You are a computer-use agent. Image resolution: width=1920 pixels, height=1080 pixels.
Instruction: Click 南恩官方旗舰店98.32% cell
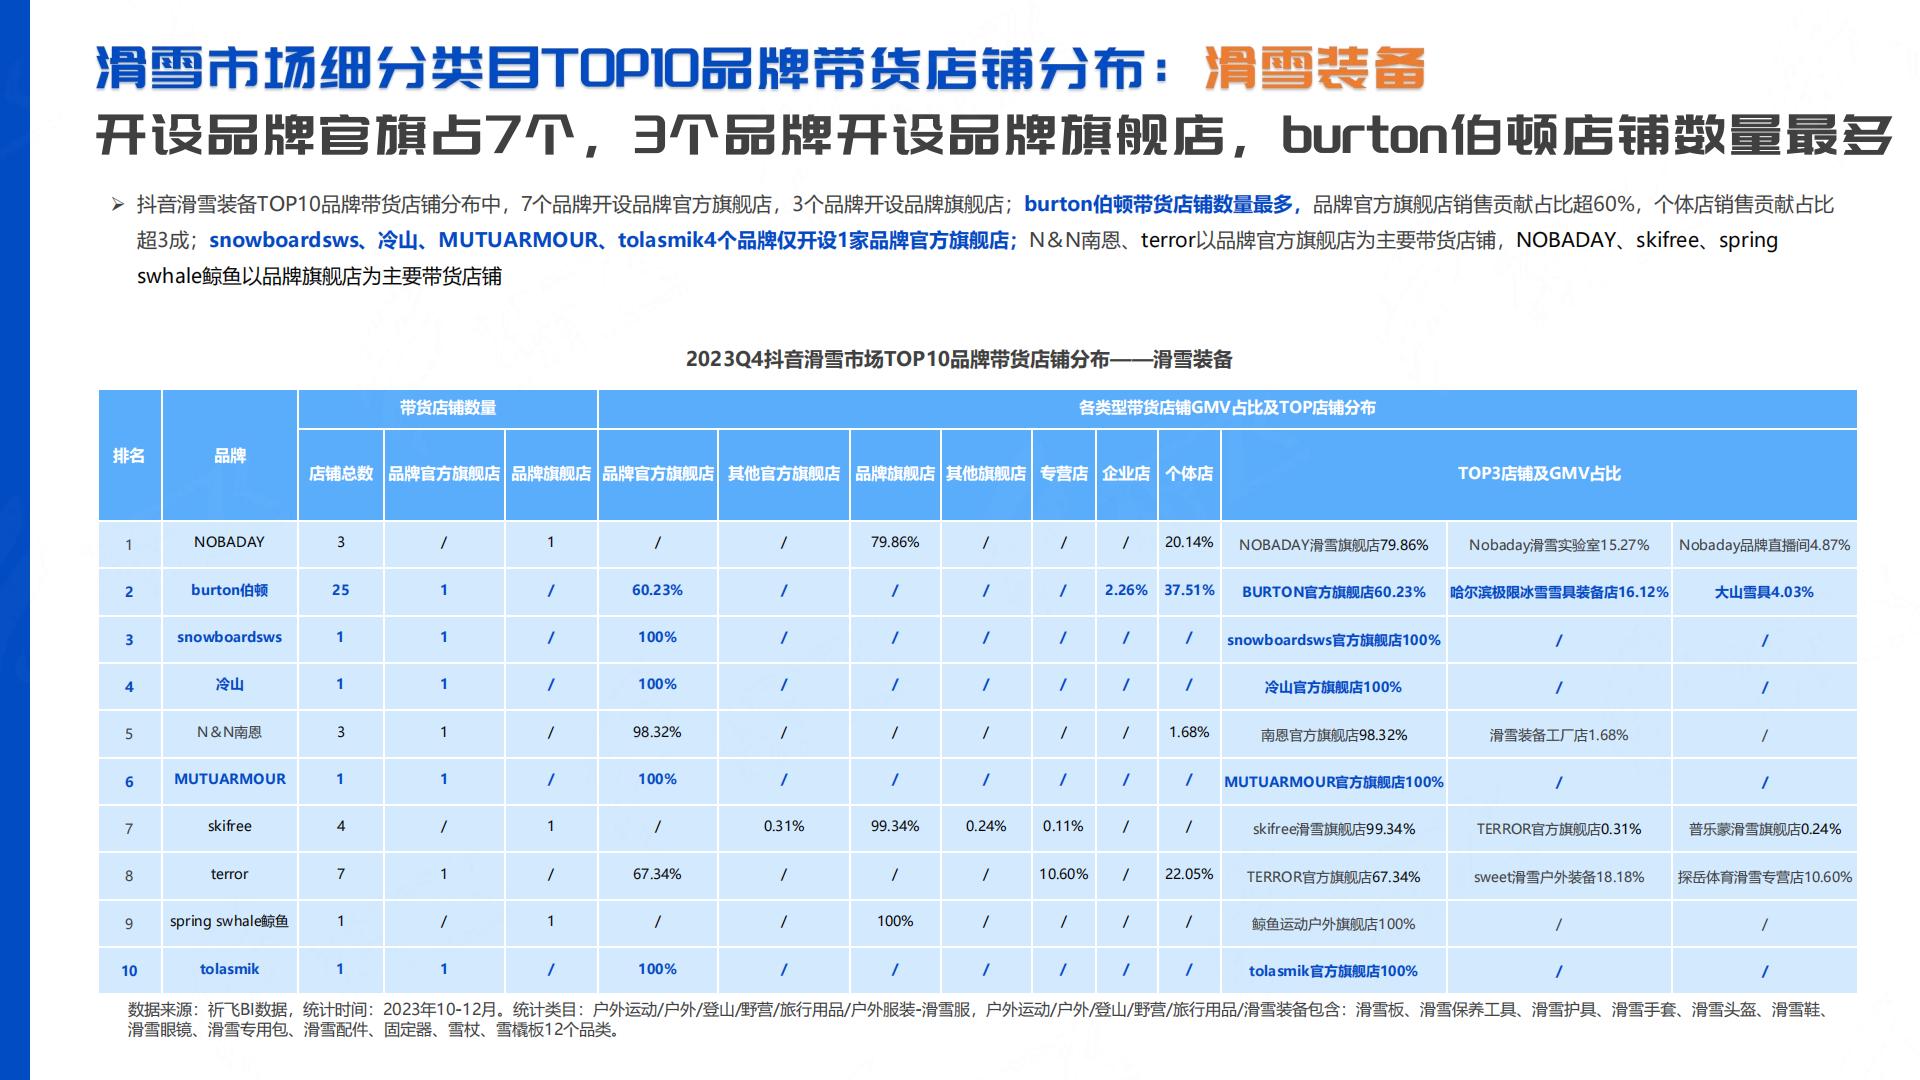[1334, 735]
